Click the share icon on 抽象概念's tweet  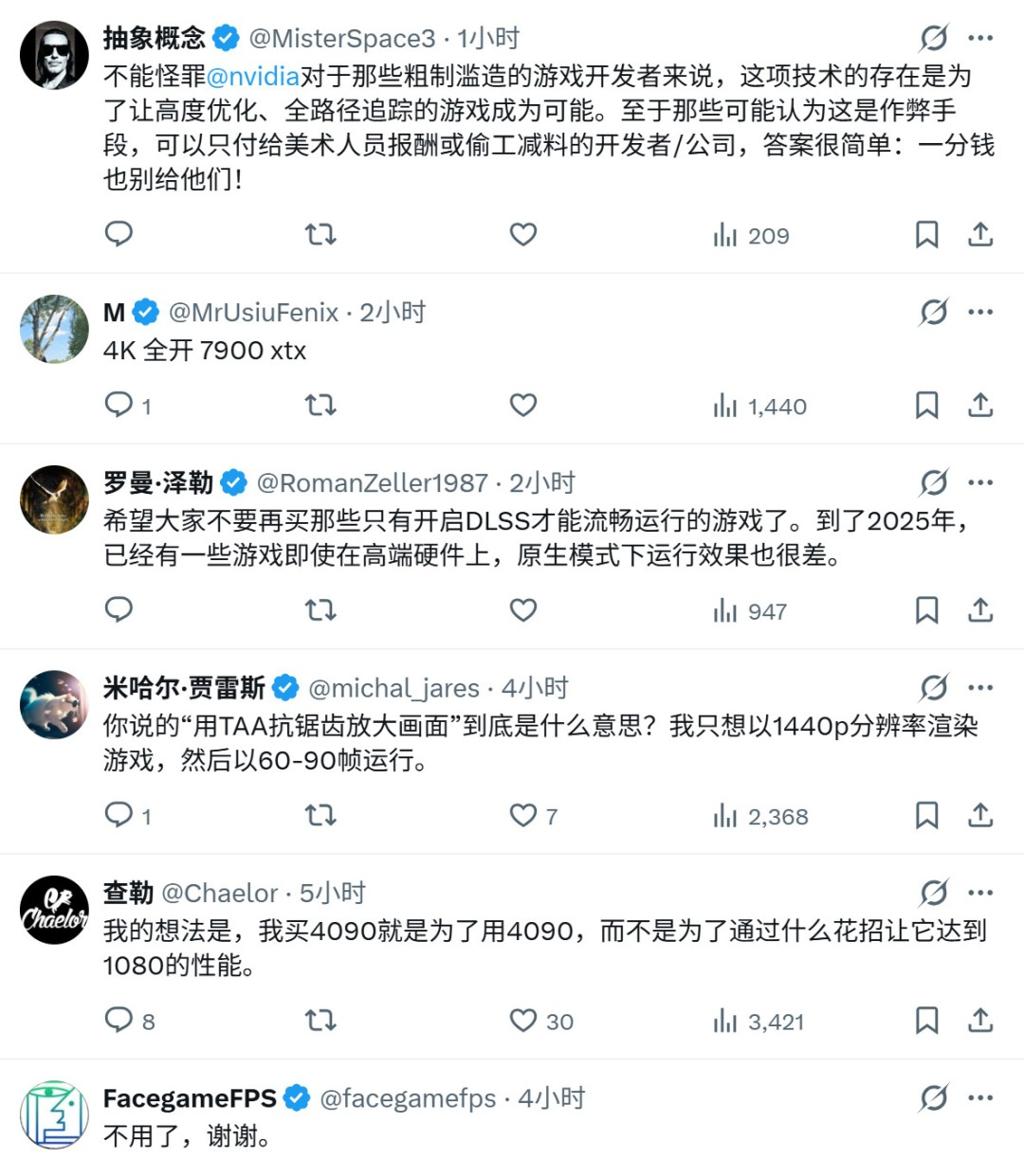coord(979,235)
